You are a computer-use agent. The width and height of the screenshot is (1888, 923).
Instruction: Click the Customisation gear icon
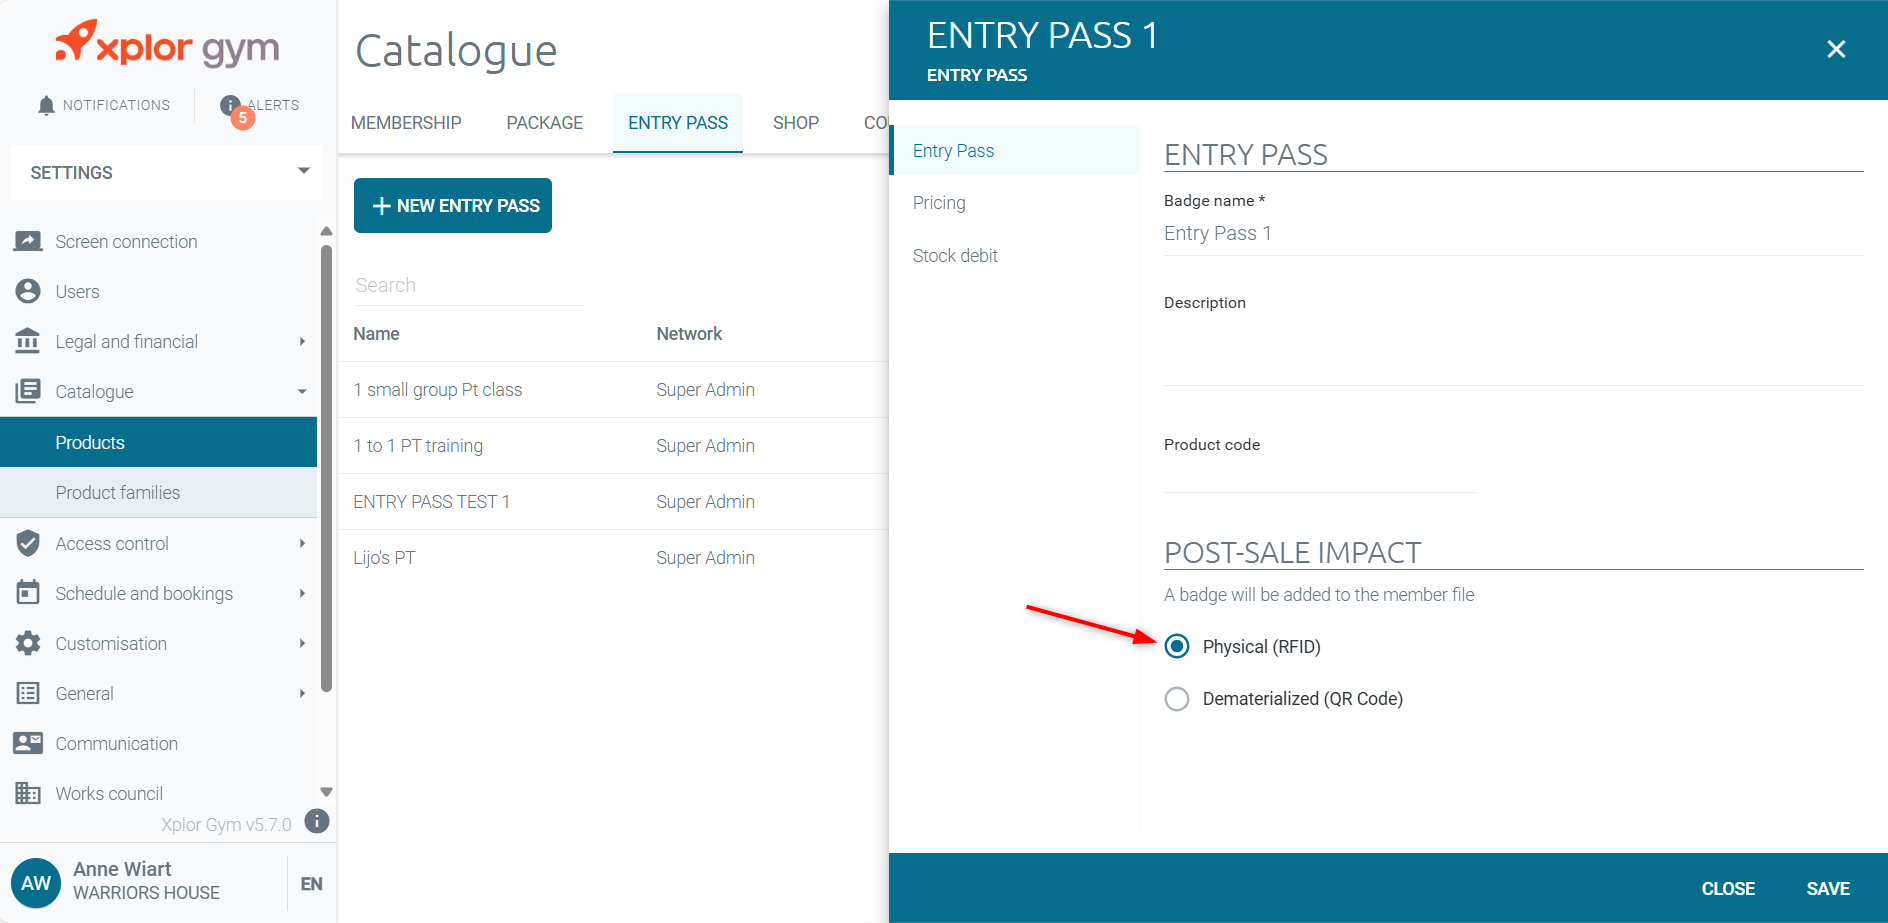[x=28, y=644]
